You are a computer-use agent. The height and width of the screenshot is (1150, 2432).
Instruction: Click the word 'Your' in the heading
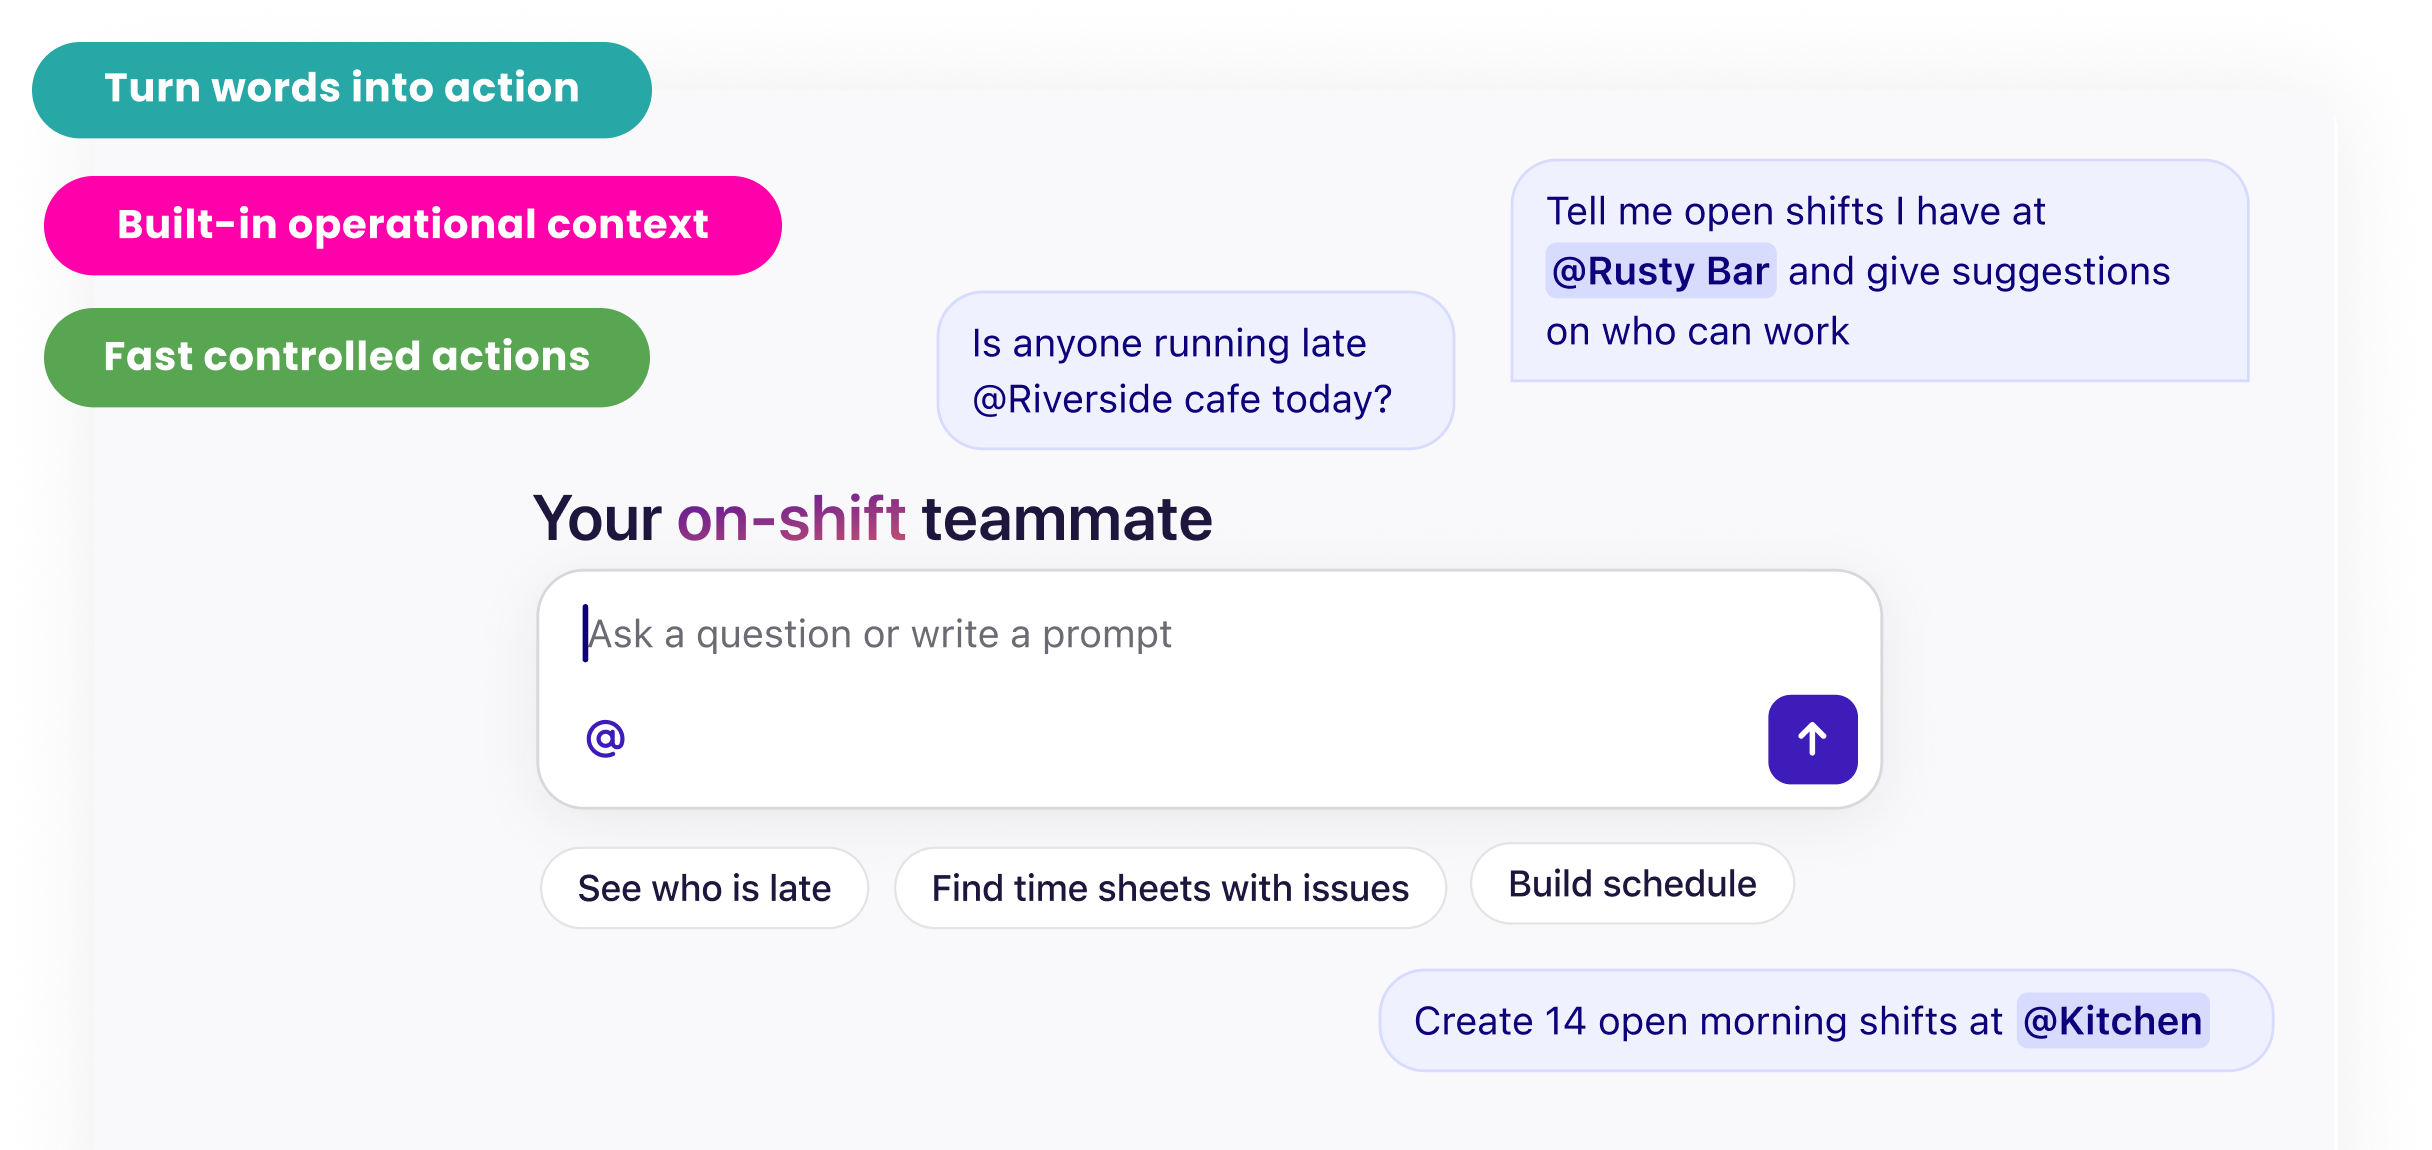[x=597, y=519]
